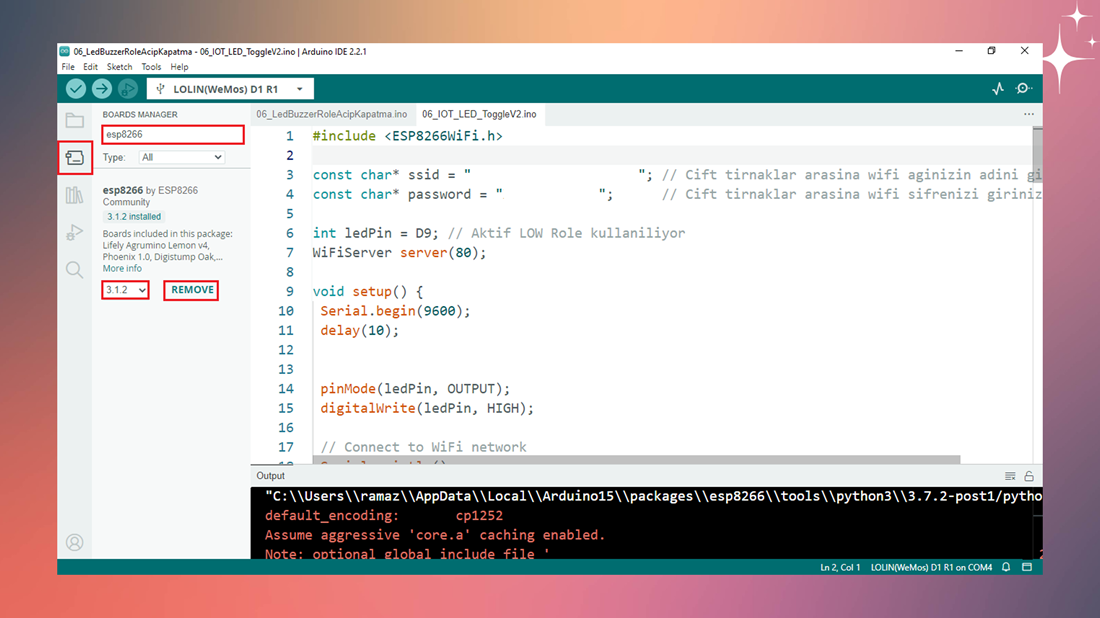Open the Type filter dropdown set to All
This screenshot has height=618, width=1100.
pos(181,157)
